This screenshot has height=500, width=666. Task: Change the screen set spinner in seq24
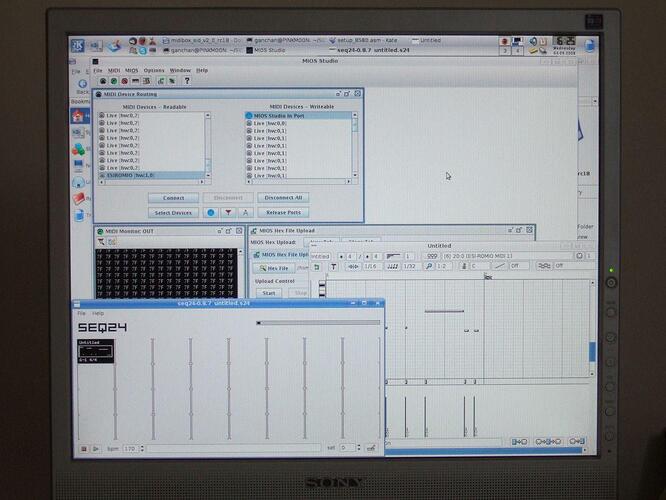tap(359, 448)
